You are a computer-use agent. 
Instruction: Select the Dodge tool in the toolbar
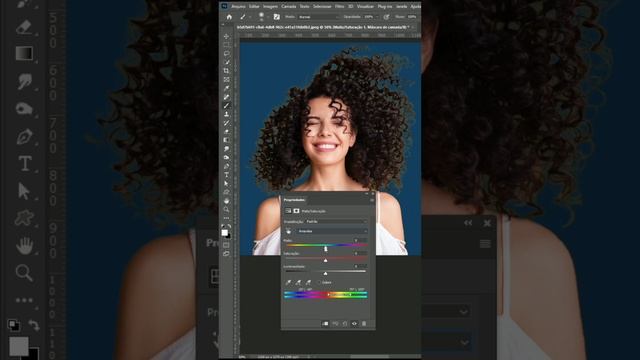click(x=226, y=158)
